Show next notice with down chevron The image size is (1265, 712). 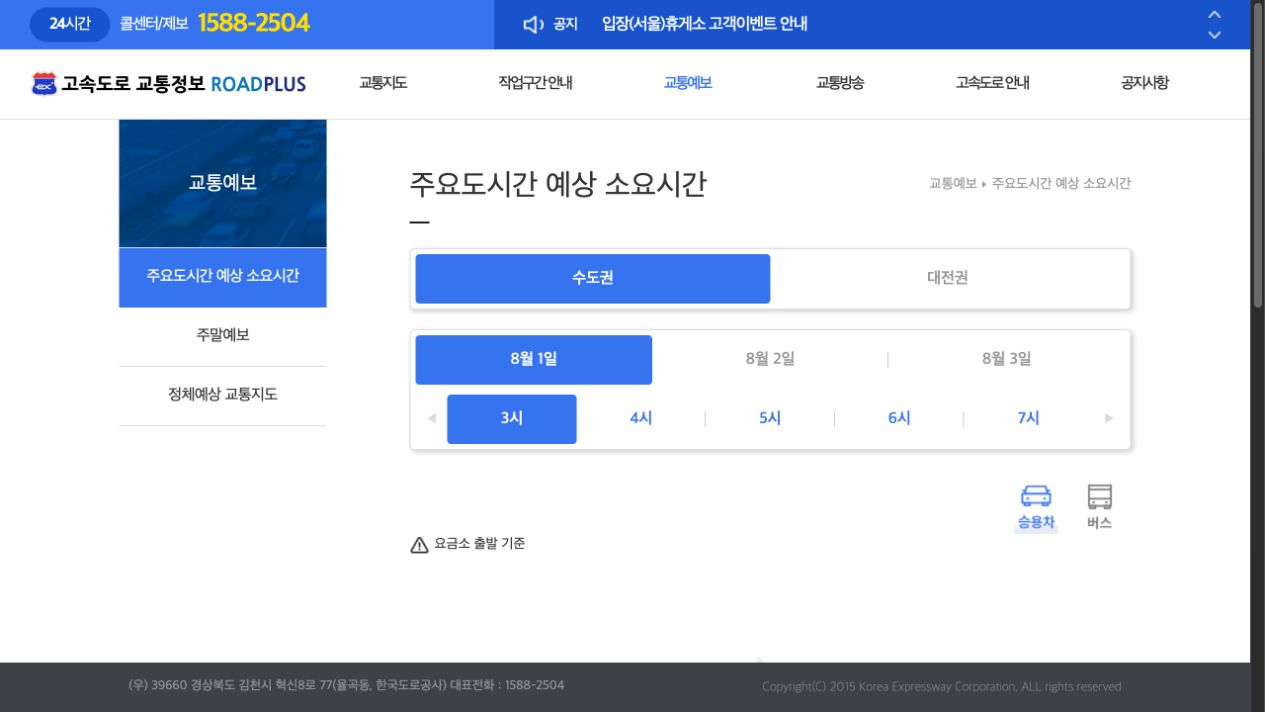(1215, 35)
